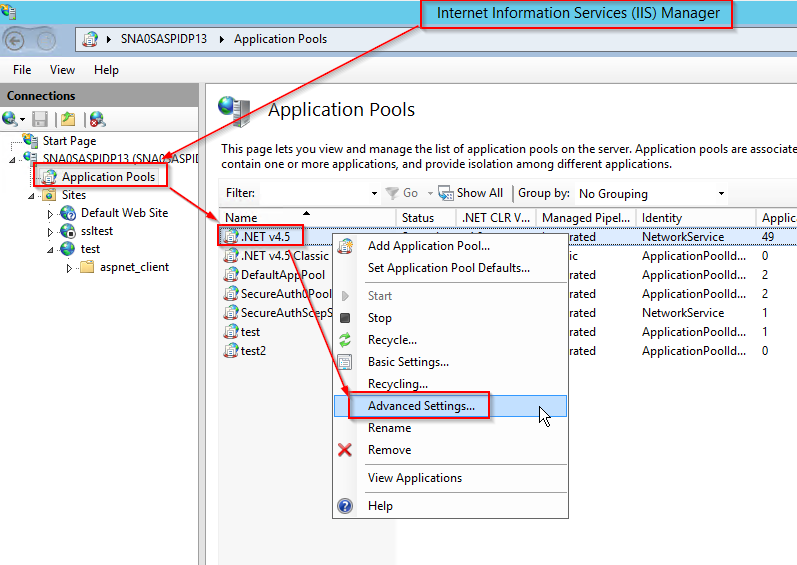Click the Stop square icon in menu
797x565 pixels.
(345, 318)
